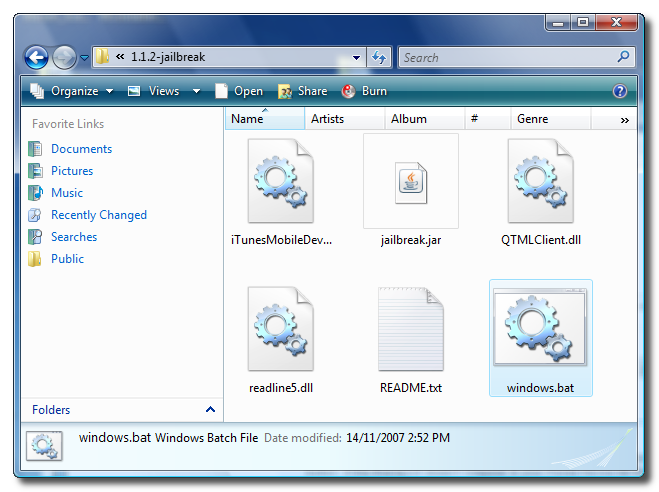Click the blue Back navigation arrow
This screenshot has height=492, width=659.
tap(37, 57)
